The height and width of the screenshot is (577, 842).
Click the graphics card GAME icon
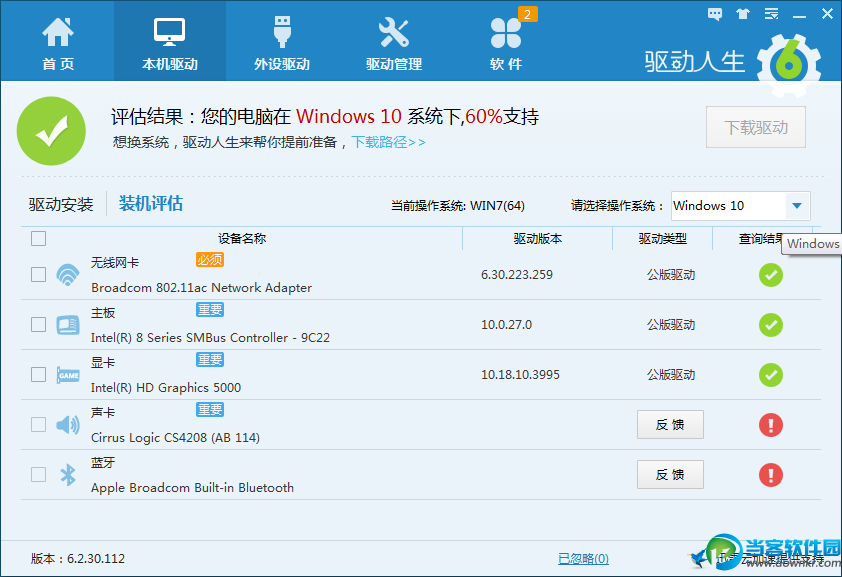point(68,375)
